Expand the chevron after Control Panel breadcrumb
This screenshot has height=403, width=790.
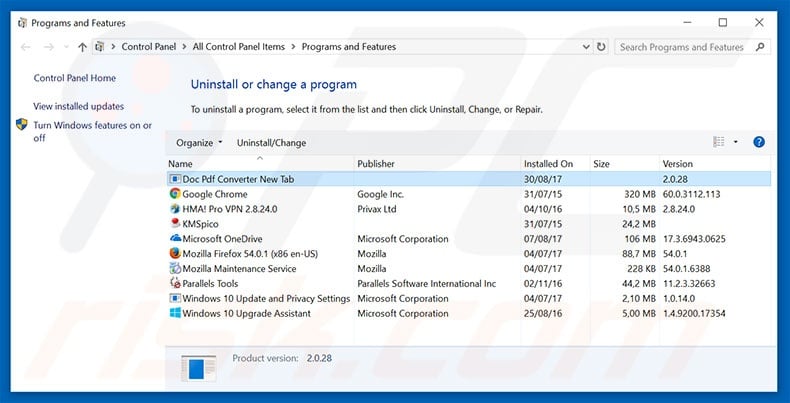point(184,47)
